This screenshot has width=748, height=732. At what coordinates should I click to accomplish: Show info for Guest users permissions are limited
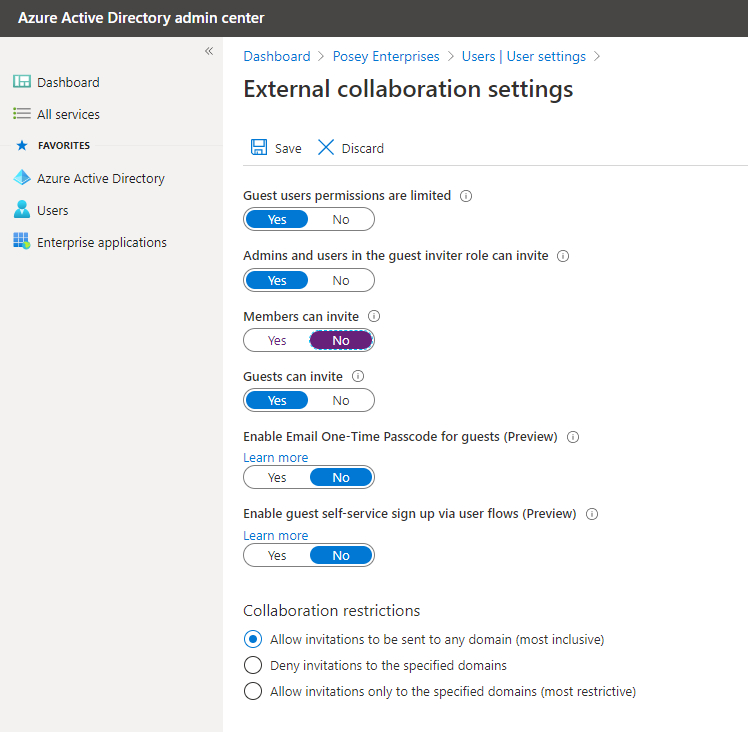[x=466, y=196]
